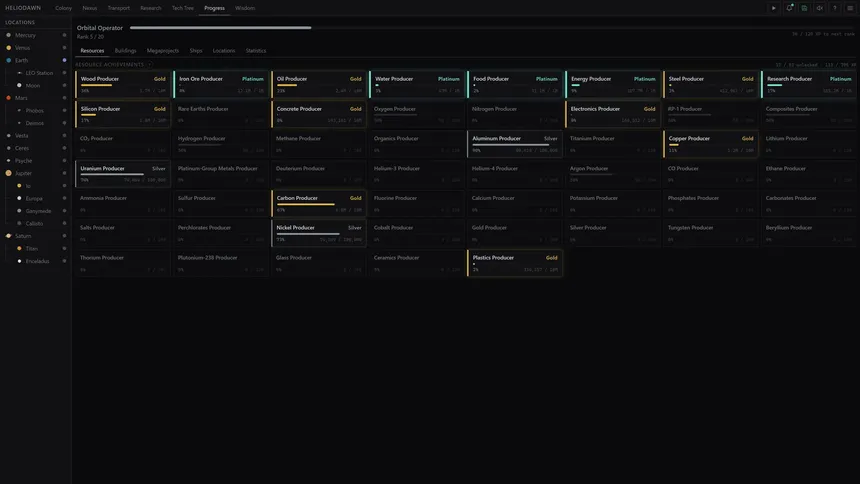Click the status dot on the Venus row
This screenshot has height=484, width=860.
coord(64,48)
